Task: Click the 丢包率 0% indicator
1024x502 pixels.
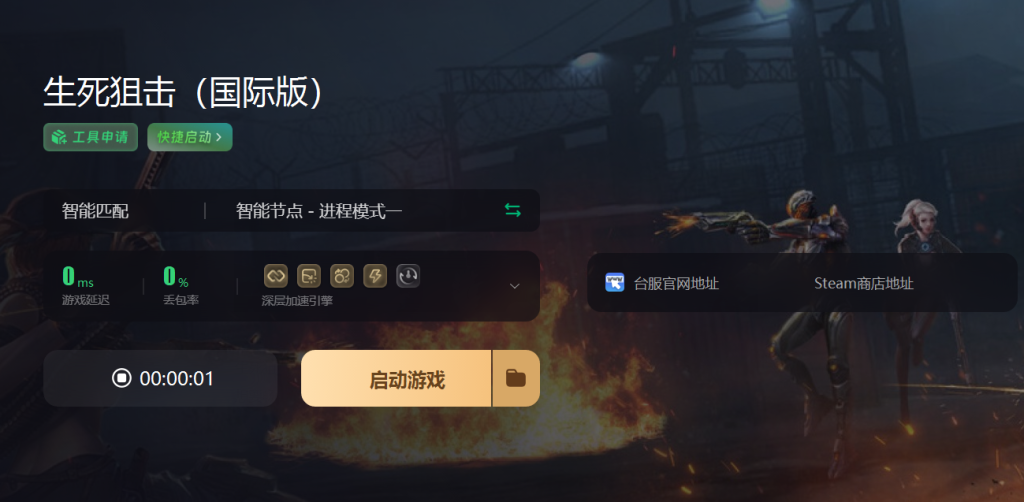Action: [180, 286]
